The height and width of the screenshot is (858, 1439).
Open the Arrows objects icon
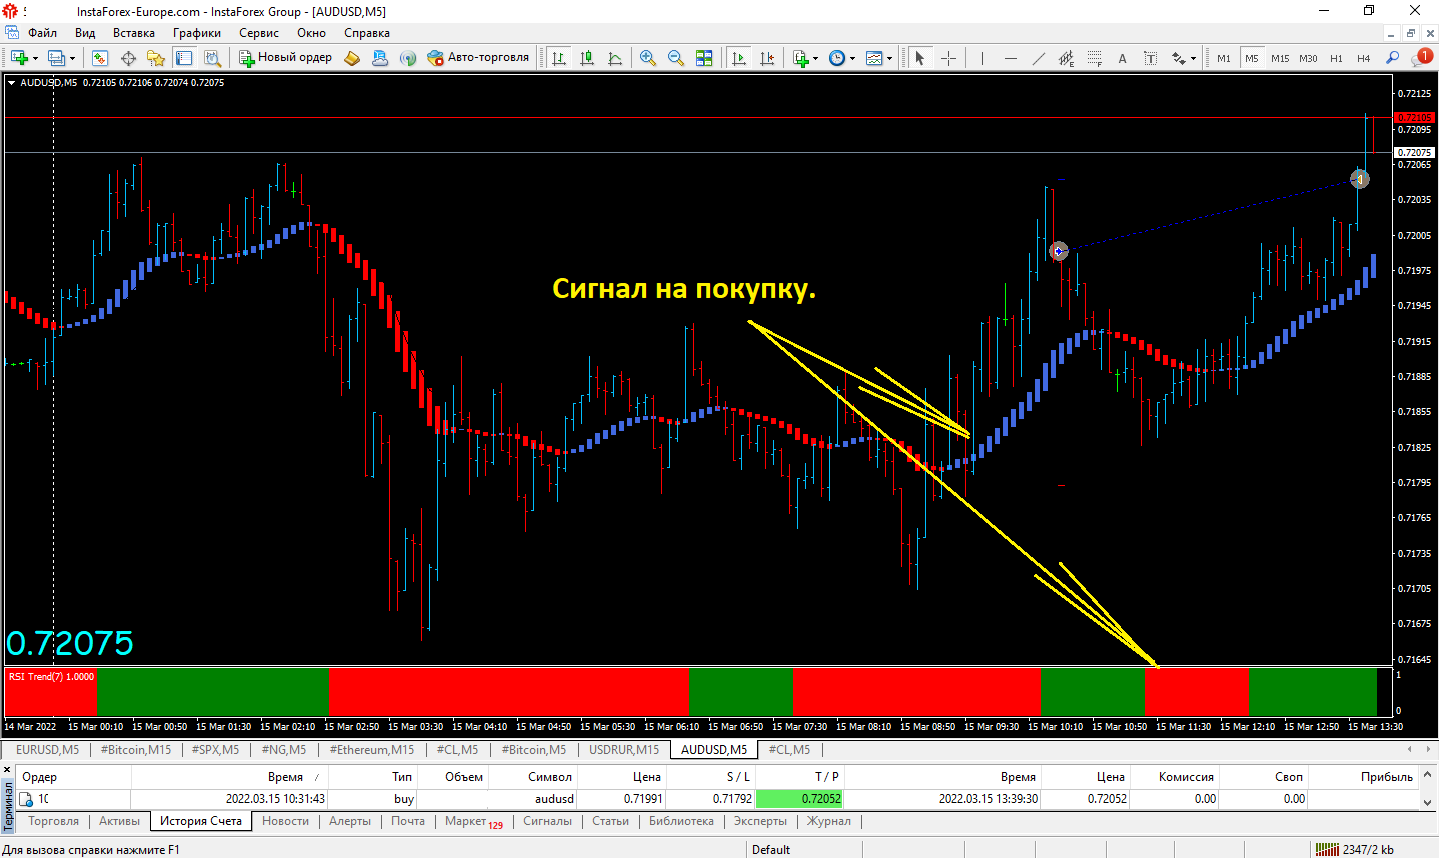point(1178,58)
